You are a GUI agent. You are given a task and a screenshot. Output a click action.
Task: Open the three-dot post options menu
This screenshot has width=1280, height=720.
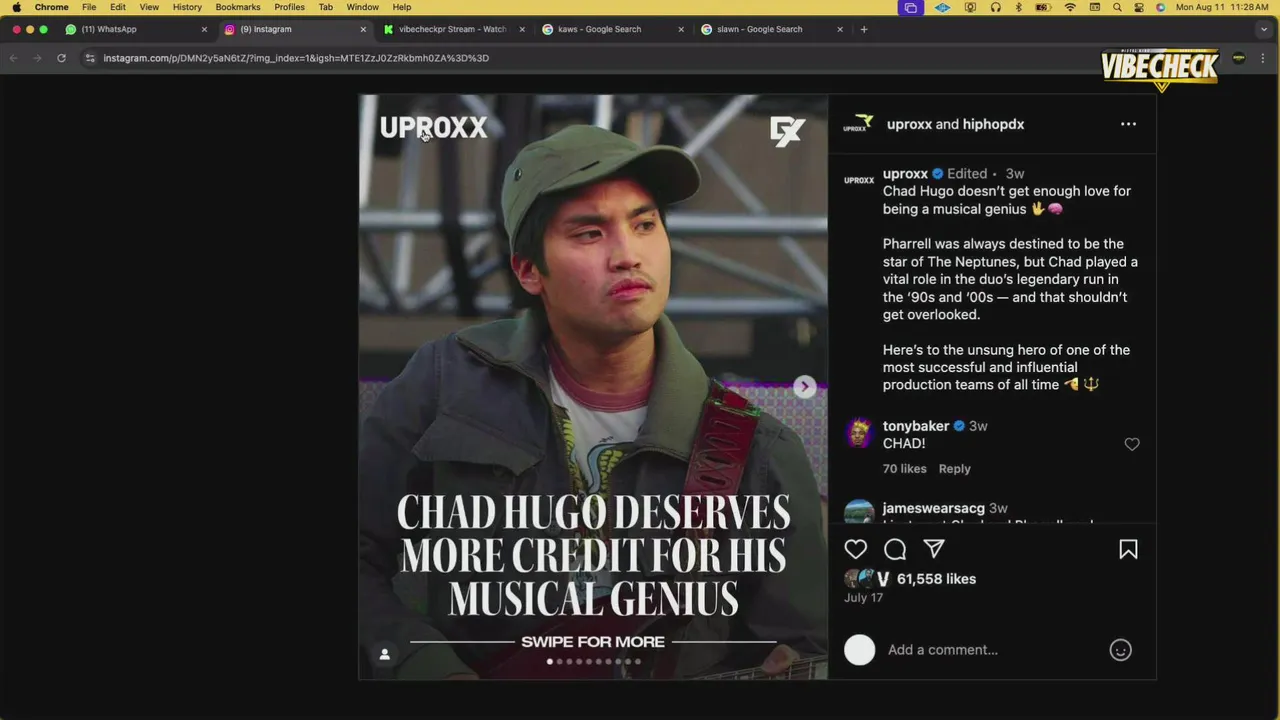click(1128, 124)
